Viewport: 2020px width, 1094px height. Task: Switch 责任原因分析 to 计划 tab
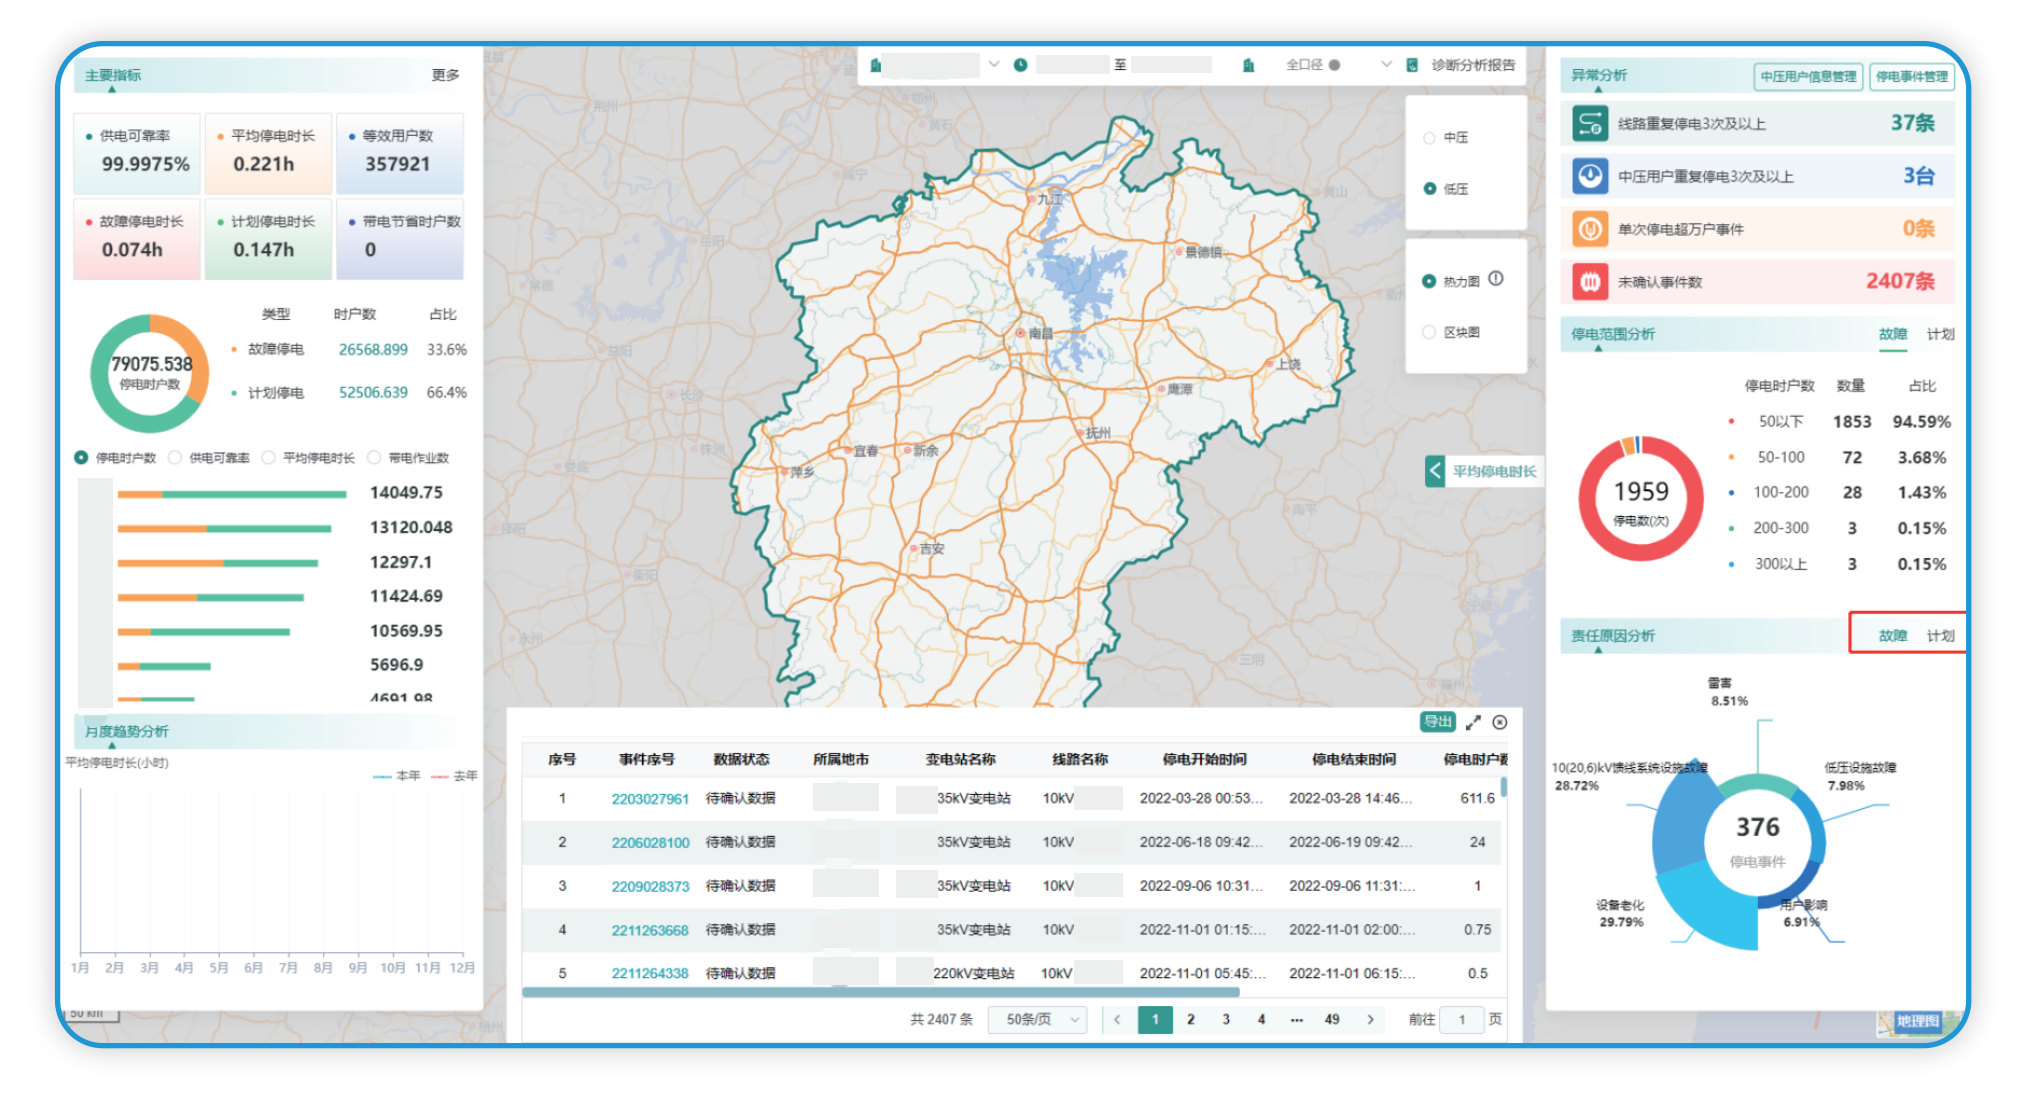[x=1940, y=635]
